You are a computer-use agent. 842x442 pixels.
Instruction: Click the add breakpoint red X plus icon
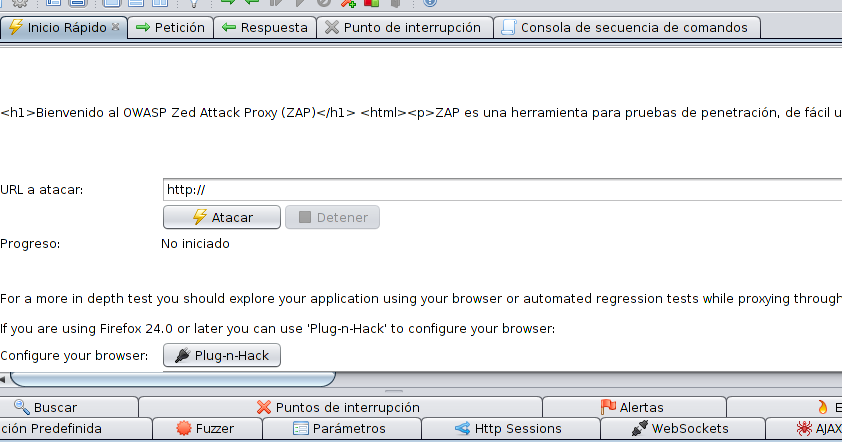tap(349, 3)
